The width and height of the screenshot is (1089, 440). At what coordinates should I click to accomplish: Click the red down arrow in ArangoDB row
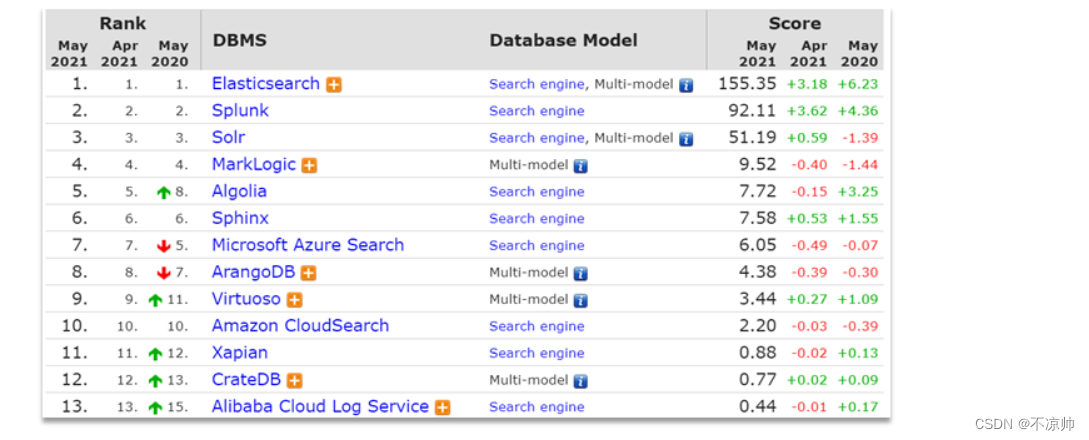click(x=164, y=273)
